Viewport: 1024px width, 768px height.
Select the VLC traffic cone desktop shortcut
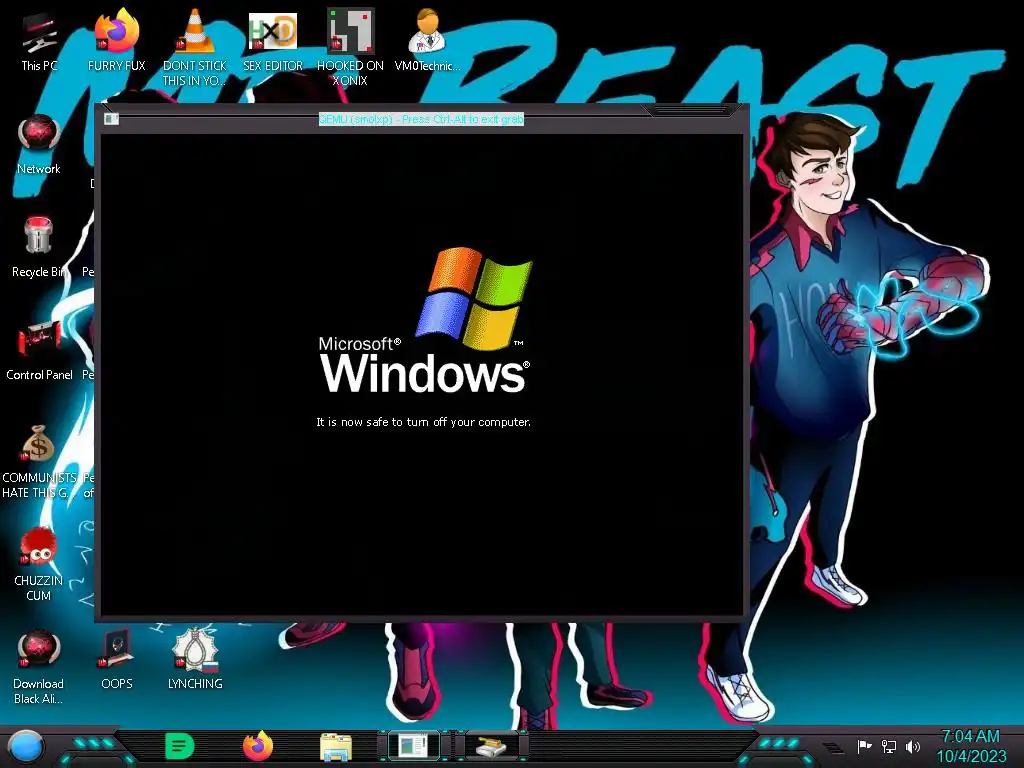pyautogui.click(x=195, y=47)
